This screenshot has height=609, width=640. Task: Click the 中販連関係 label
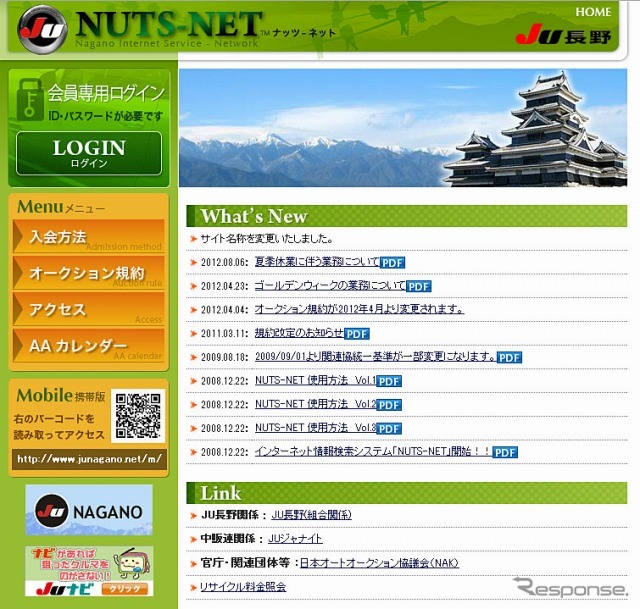coord(232,538)
